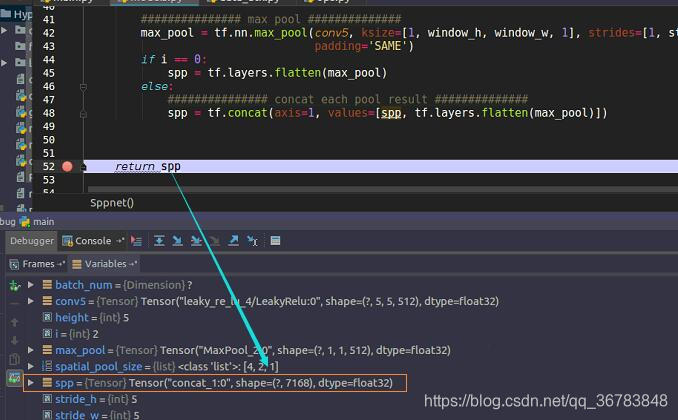This screenshot has width=678, height=420.
Task: Collapse the fold marker on line 46
Action: 83,87
